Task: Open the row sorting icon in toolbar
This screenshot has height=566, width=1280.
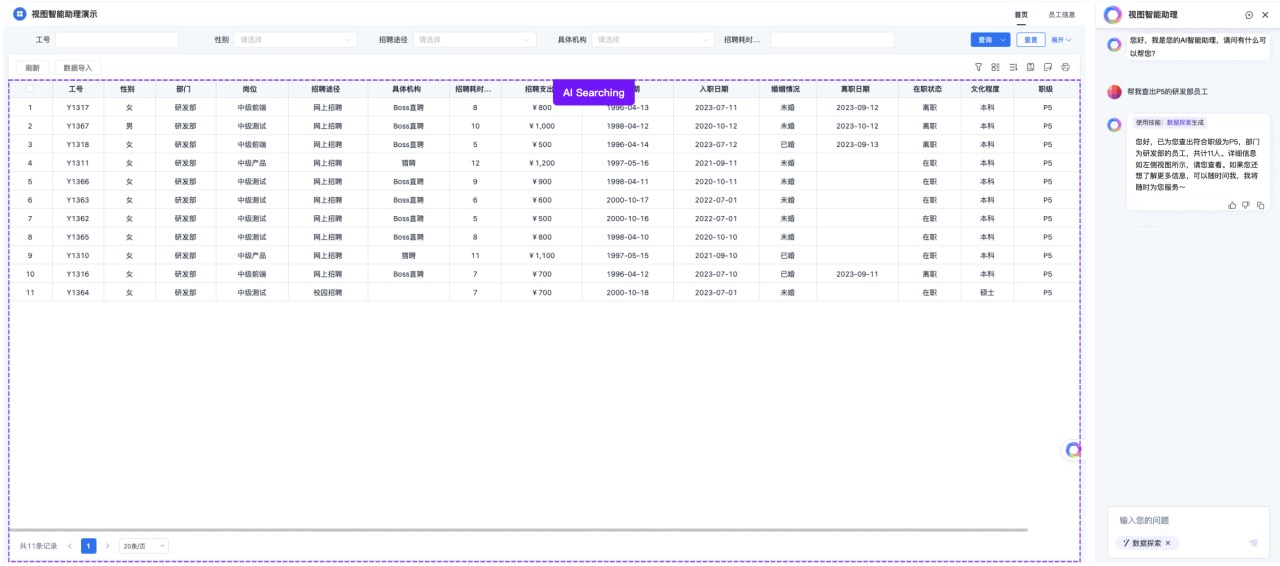Action: (1013, 67)
